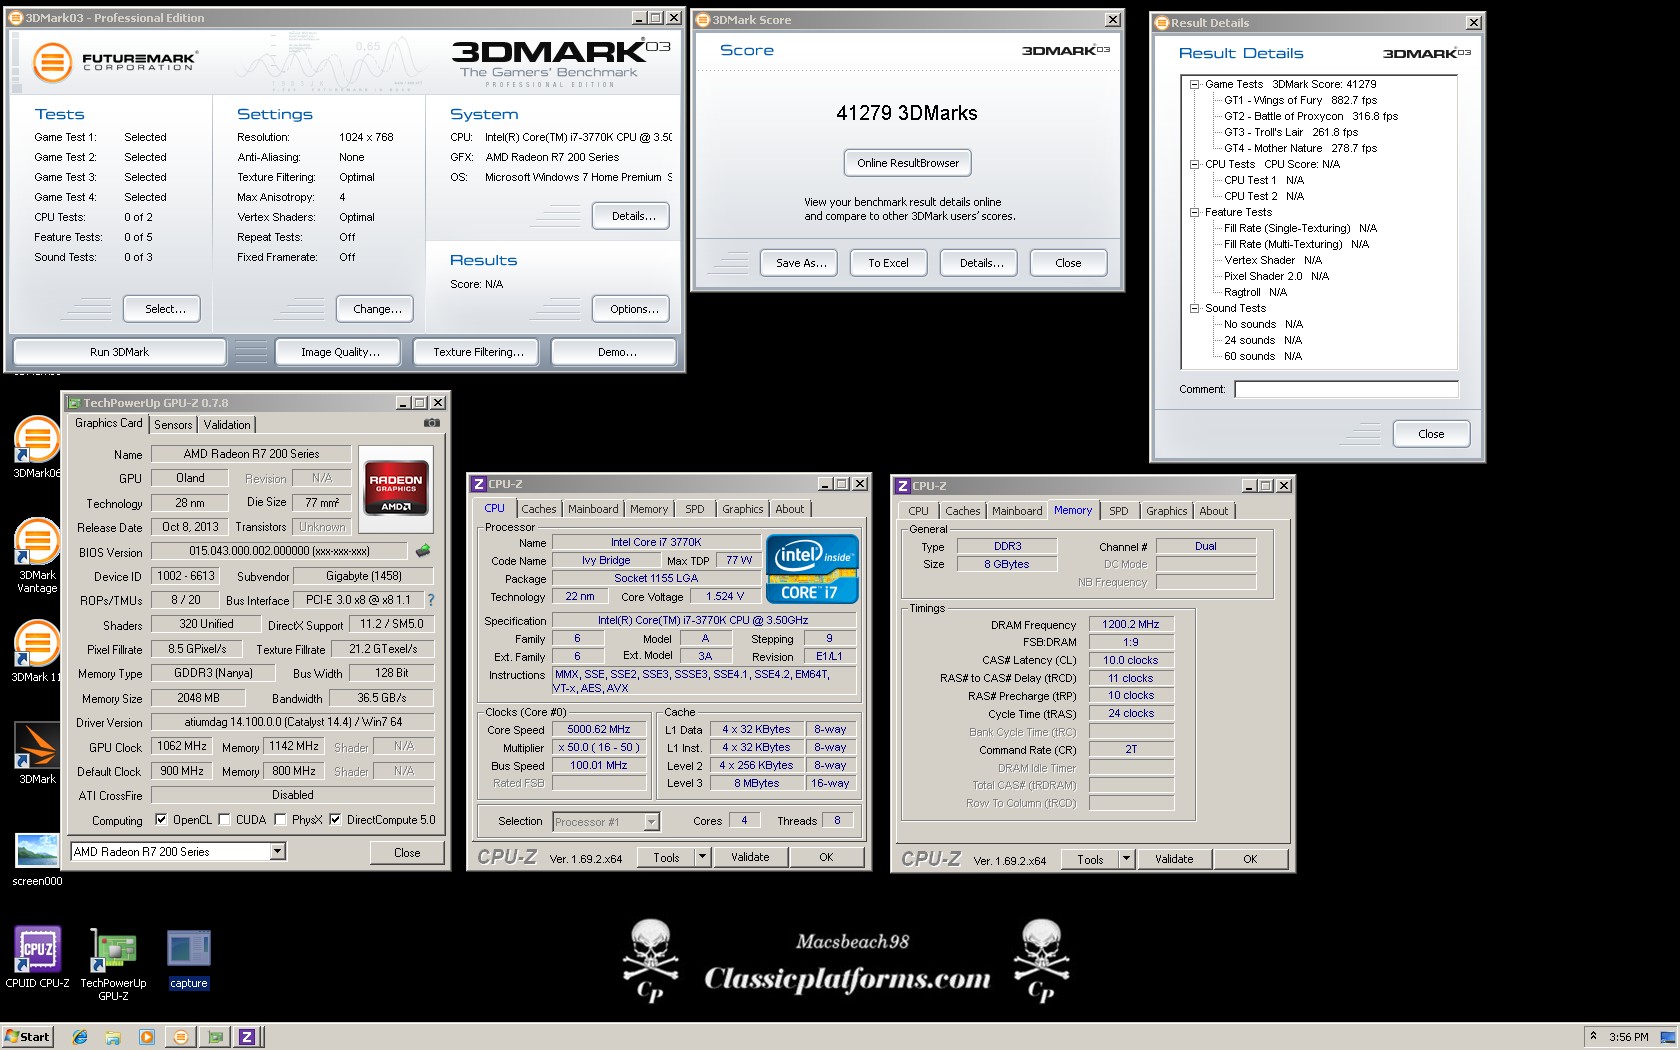Click the BIOS save chip icon in GPU-Z
The image size is (1680, 1050).
423,550
